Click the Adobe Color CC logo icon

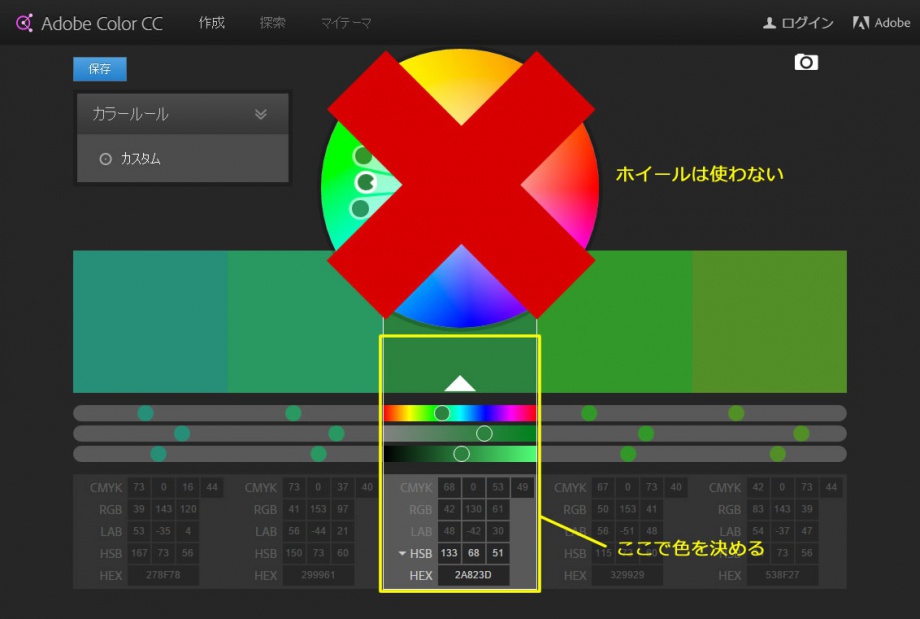(x=24, y=22)
